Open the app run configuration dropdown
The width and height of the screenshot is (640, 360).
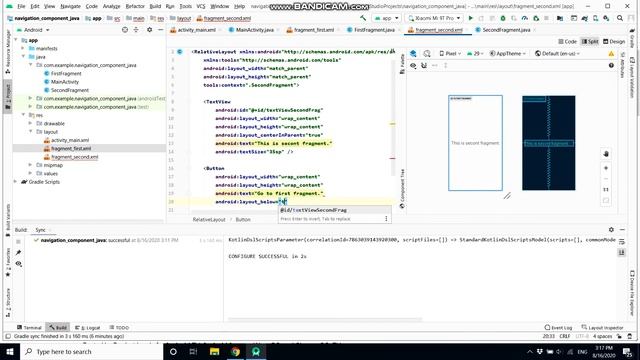pyautogui.click(x=386, y=18)
